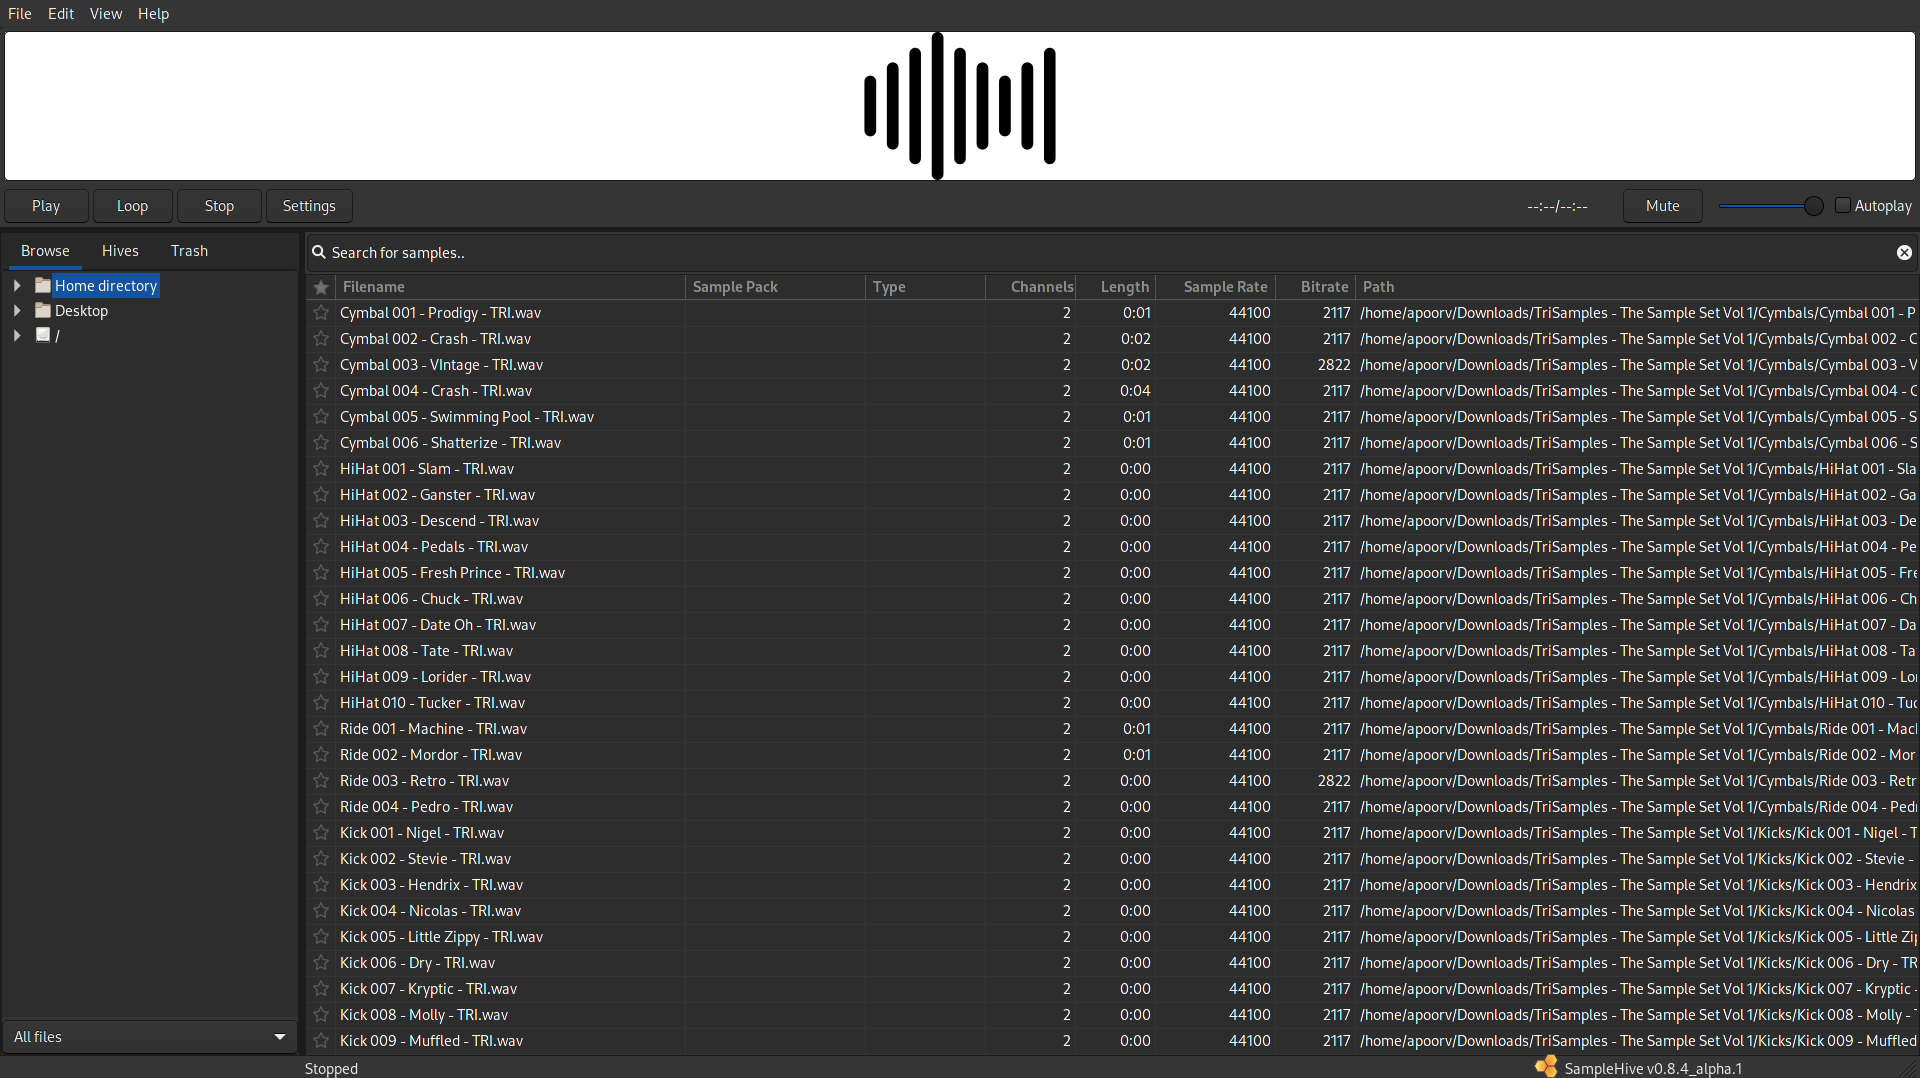Toggle the favorite star column header
The width and height of the screenshot is (1920, 1078).
point(321,287)
